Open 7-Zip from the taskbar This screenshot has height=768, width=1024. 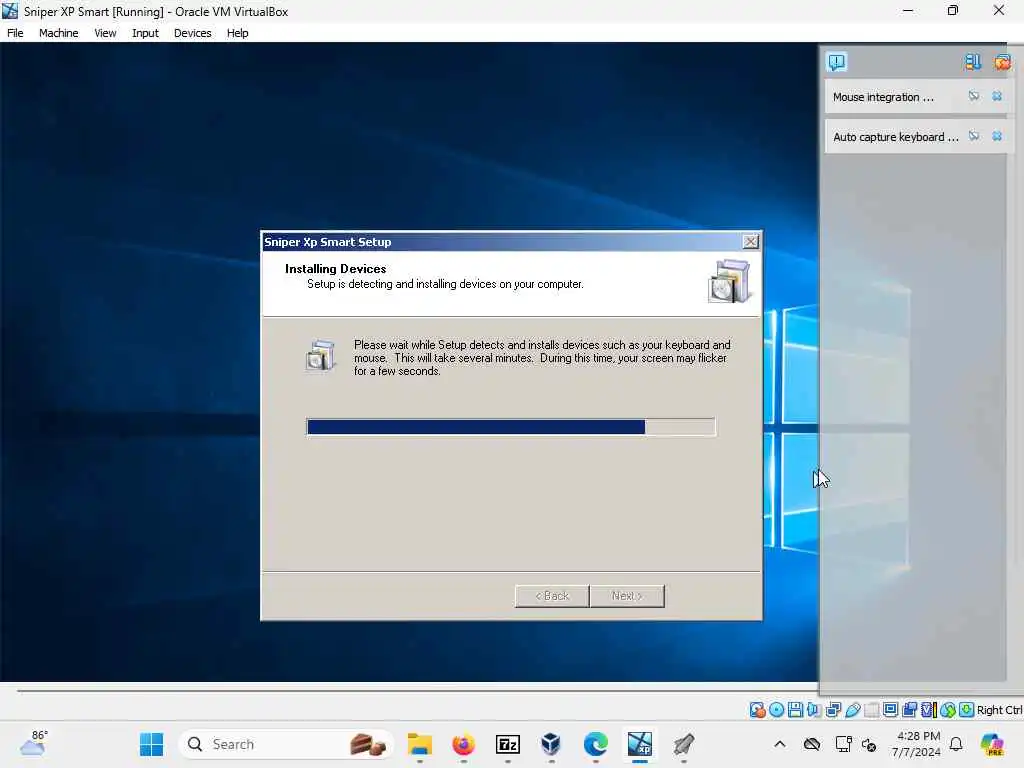coord(507,744)
